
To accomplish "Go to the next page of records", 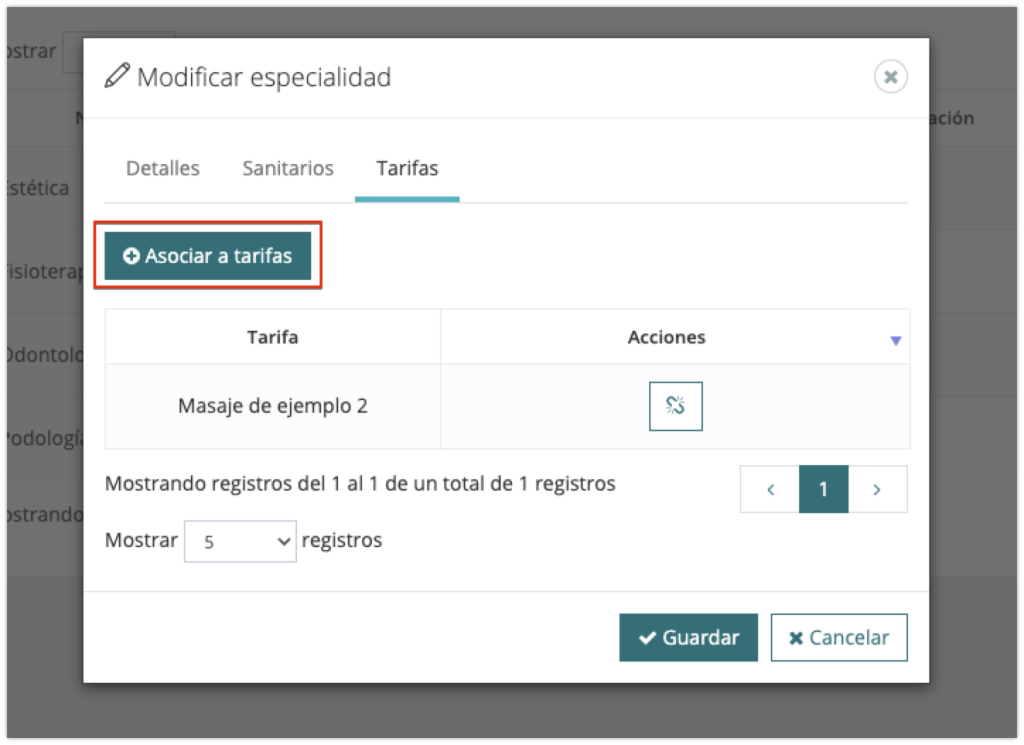I will point(877,489).
